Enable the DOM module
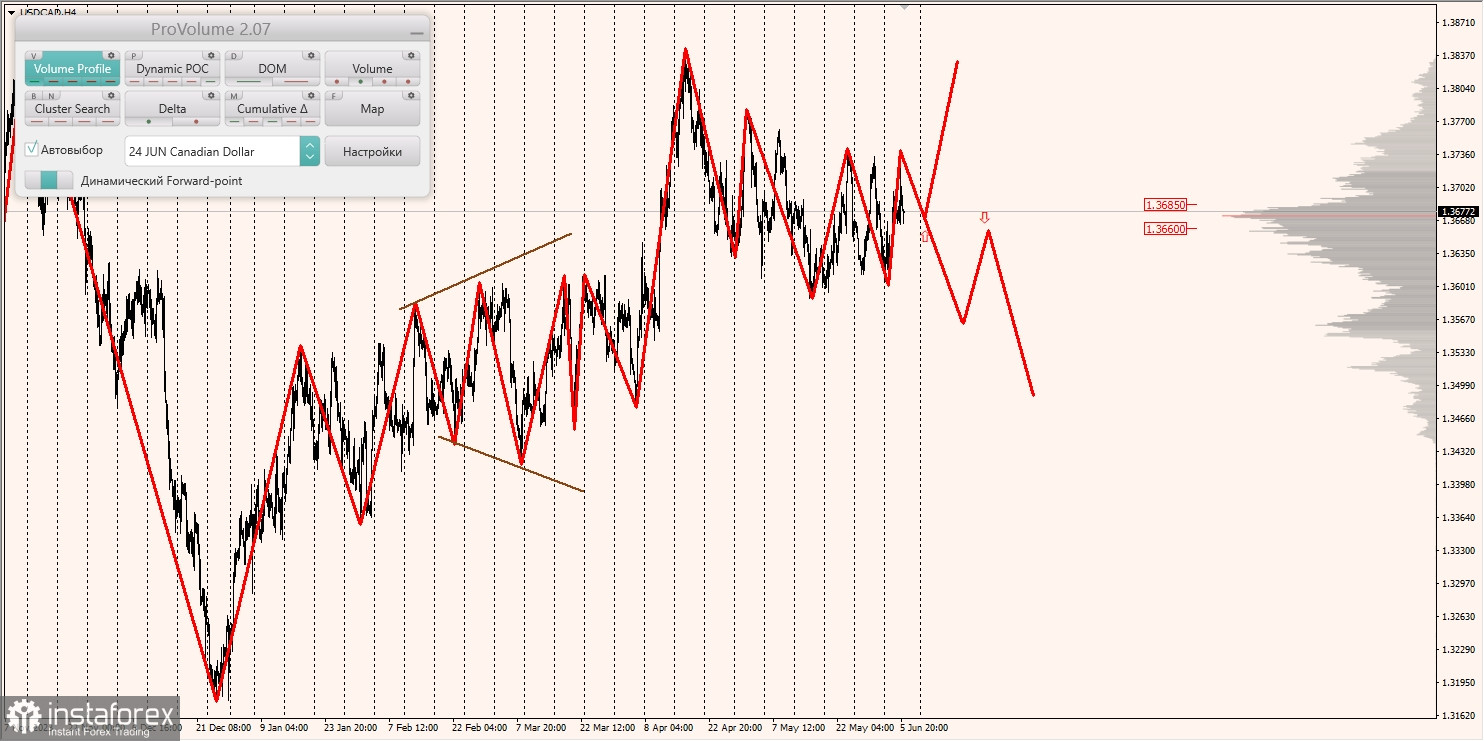 coord(272,69)
